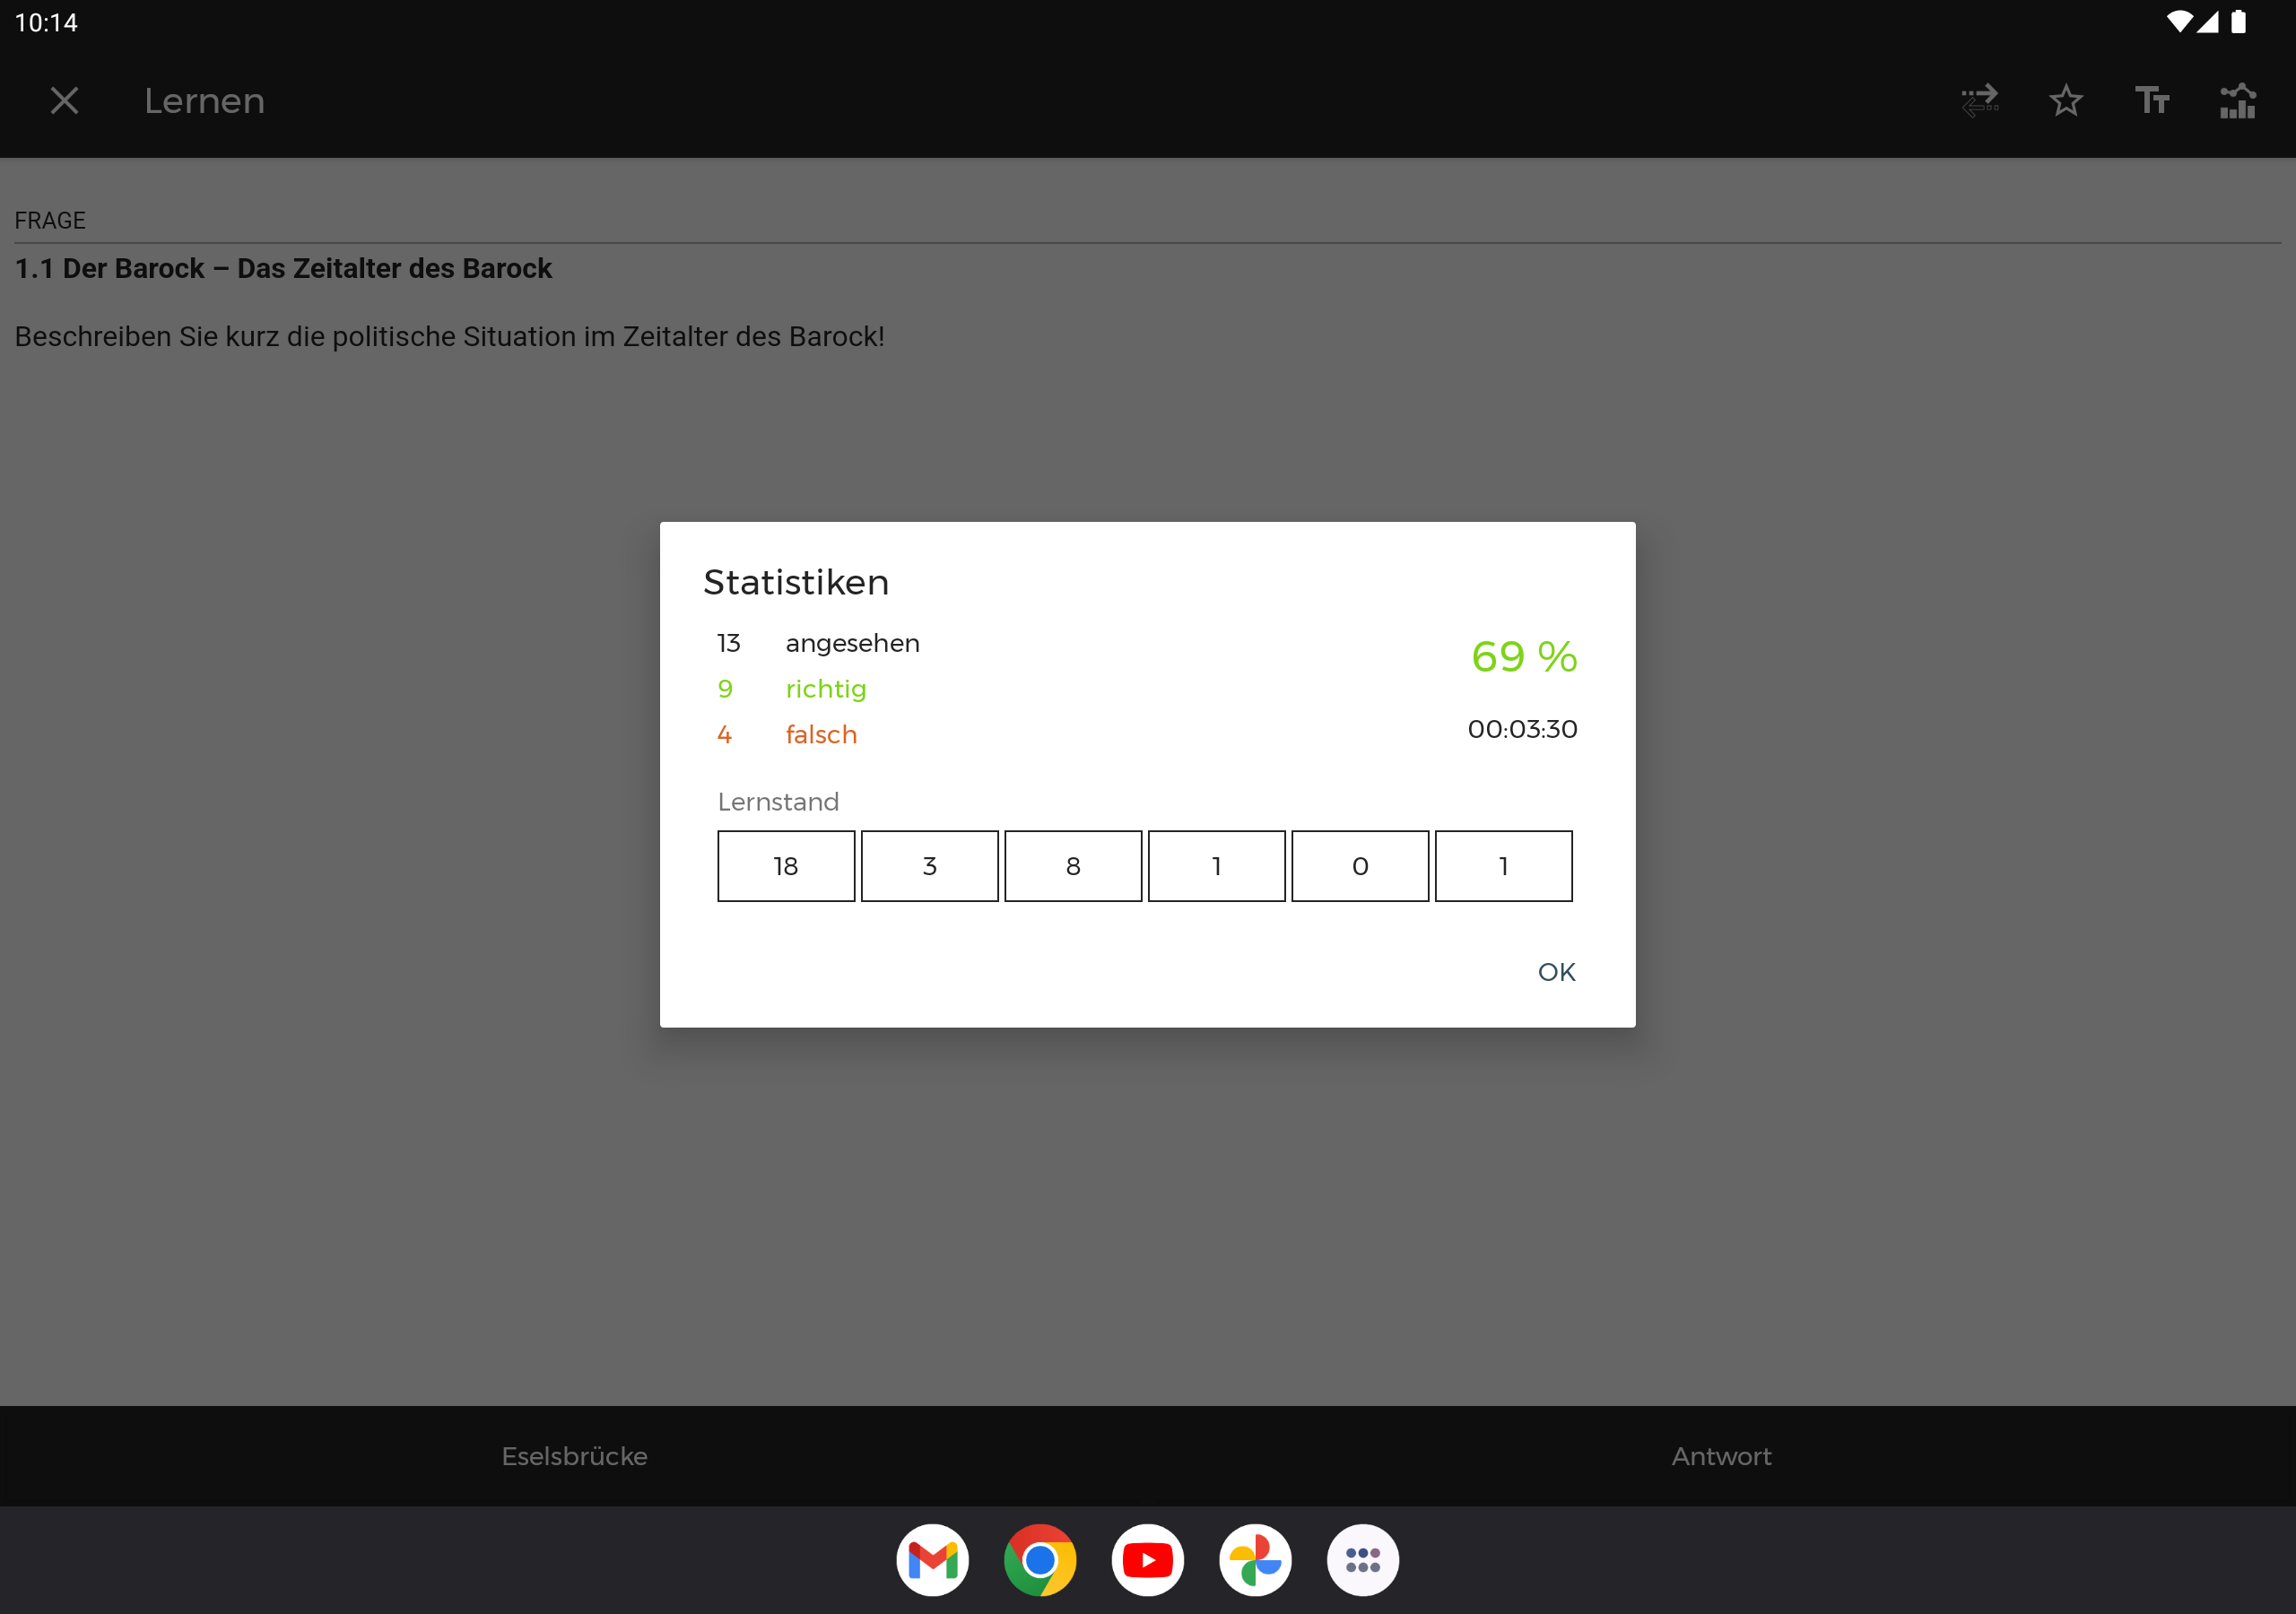This screenshot has width=2296, height=1614.
Task: Open the app drawer icon
Action: [x=1362, y=1560]
